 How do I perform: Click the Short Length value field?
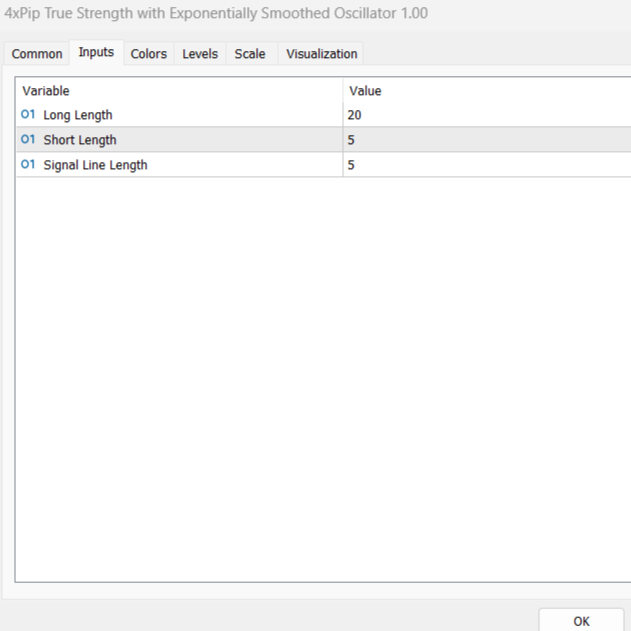tap(480, 140)
